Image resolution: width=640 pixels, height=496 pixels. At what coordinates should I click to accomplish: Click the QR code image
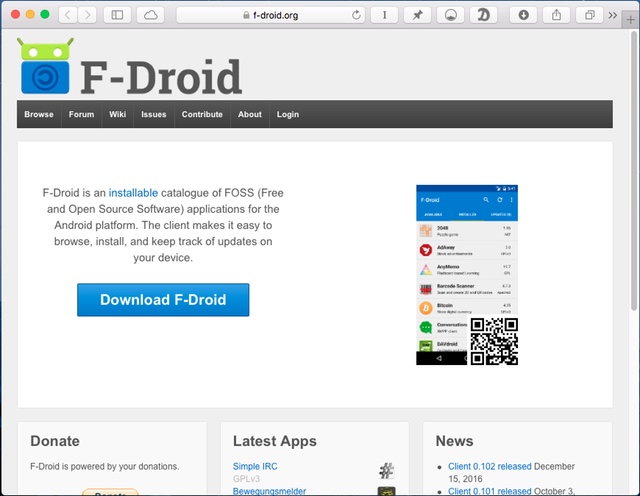point(493,341)
